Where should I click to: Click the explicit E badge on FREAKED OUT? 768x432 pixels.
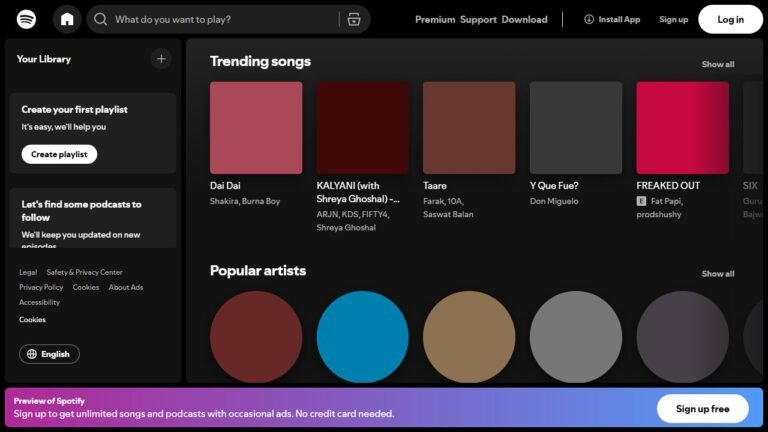click(x=641, y=201)
